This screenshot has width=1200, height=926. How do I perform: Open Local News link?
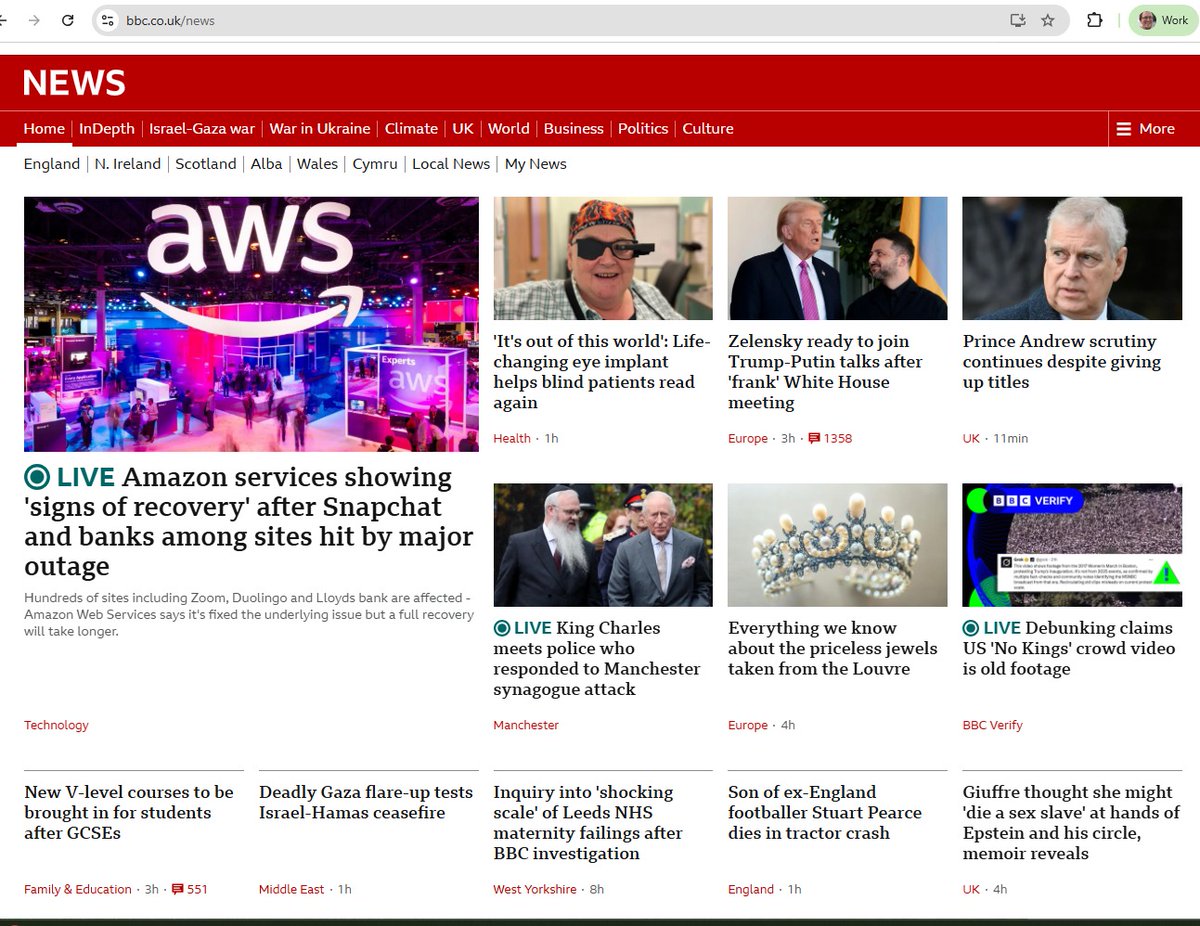click(x=451, y=164)
